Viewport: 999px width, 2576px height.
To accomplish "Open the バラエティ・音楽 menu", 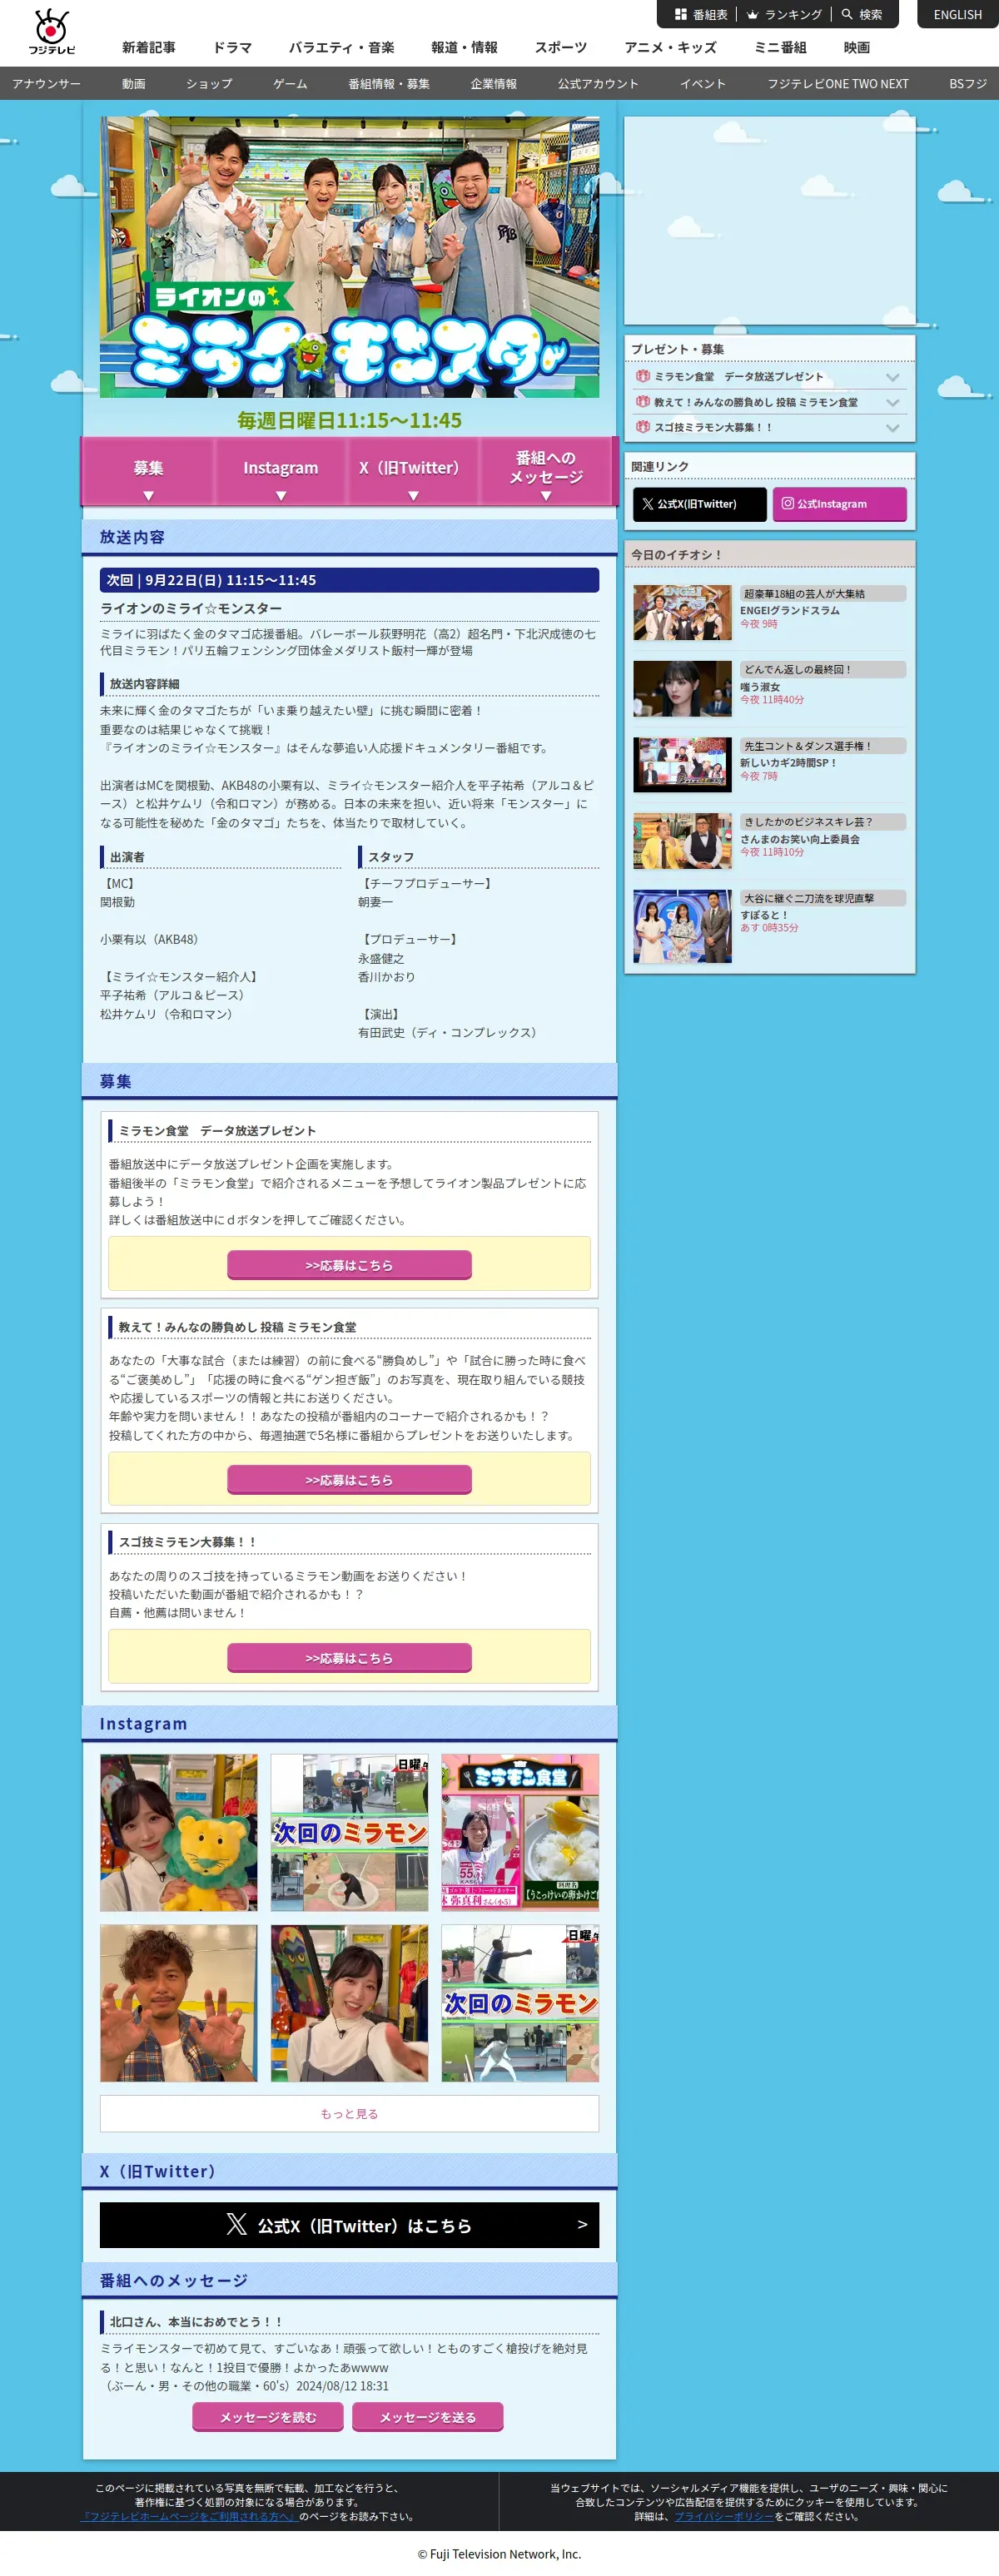I will [342, 47].
